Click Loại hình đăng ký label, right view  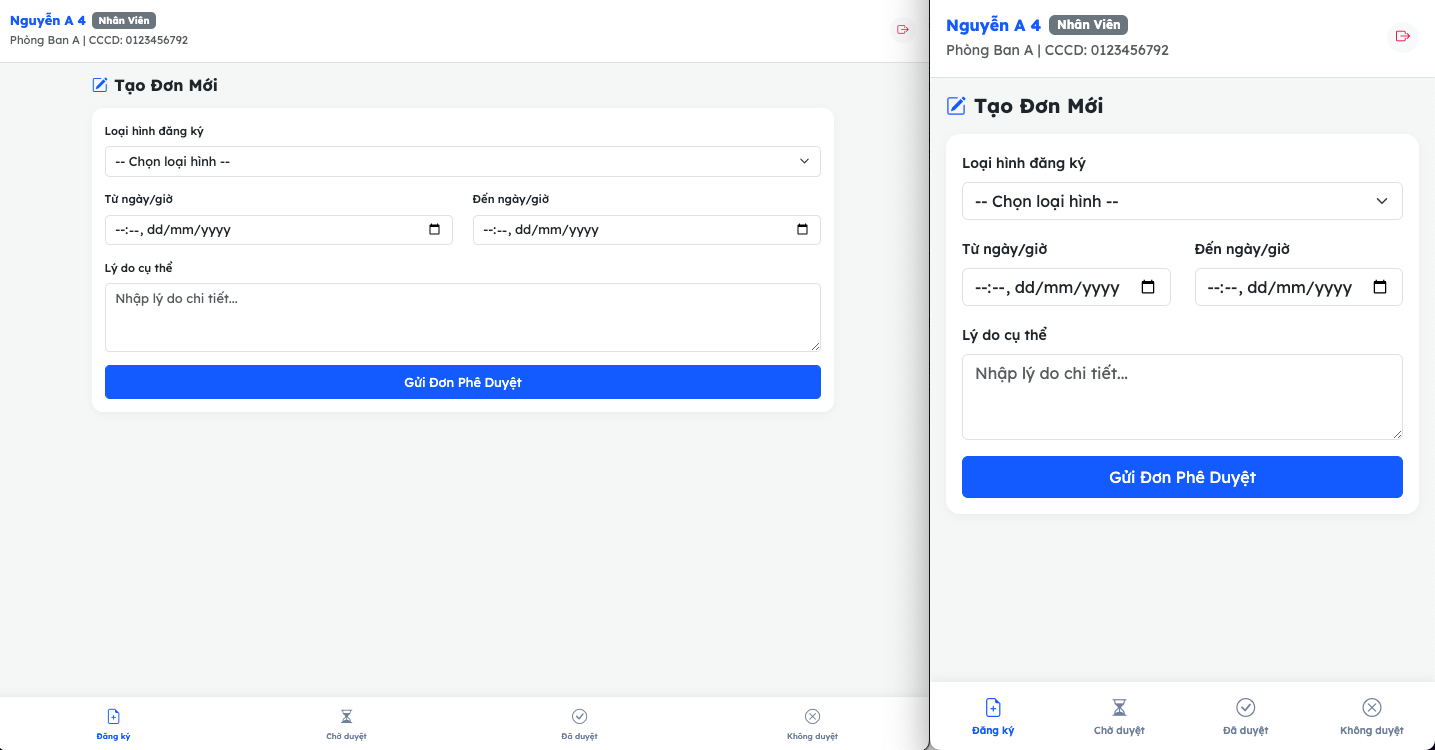pos(1024,163)
